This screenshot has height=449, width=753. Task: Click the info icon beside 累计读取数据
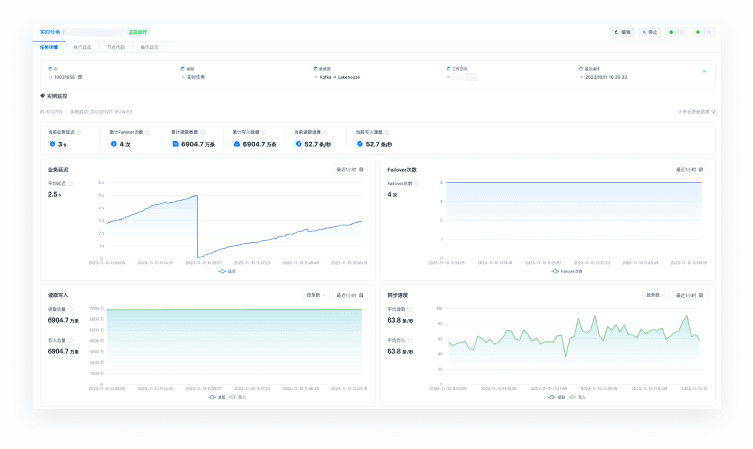click(202, 132)
